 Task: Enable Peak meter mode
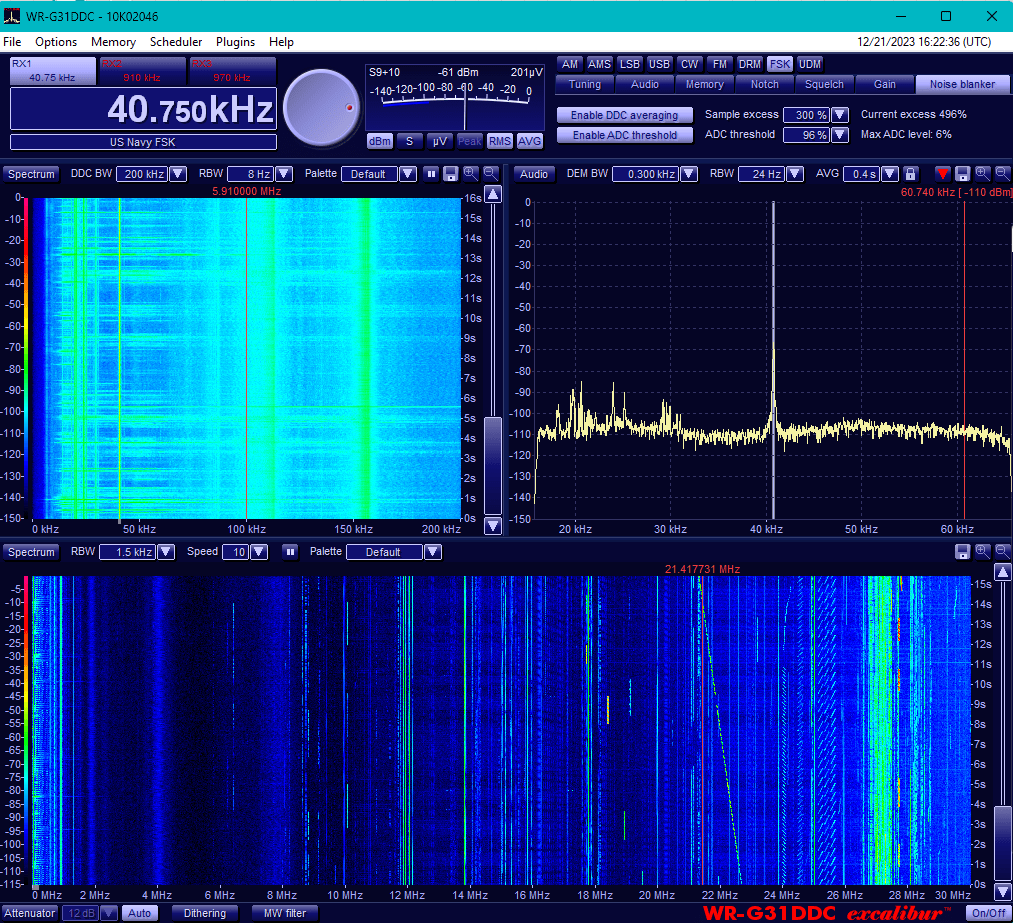tap(470, 141)
